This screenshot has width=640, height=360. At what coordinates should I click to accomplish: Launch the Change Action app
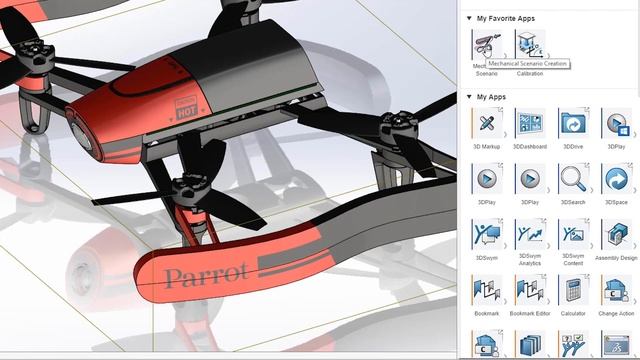coord(616,290)
